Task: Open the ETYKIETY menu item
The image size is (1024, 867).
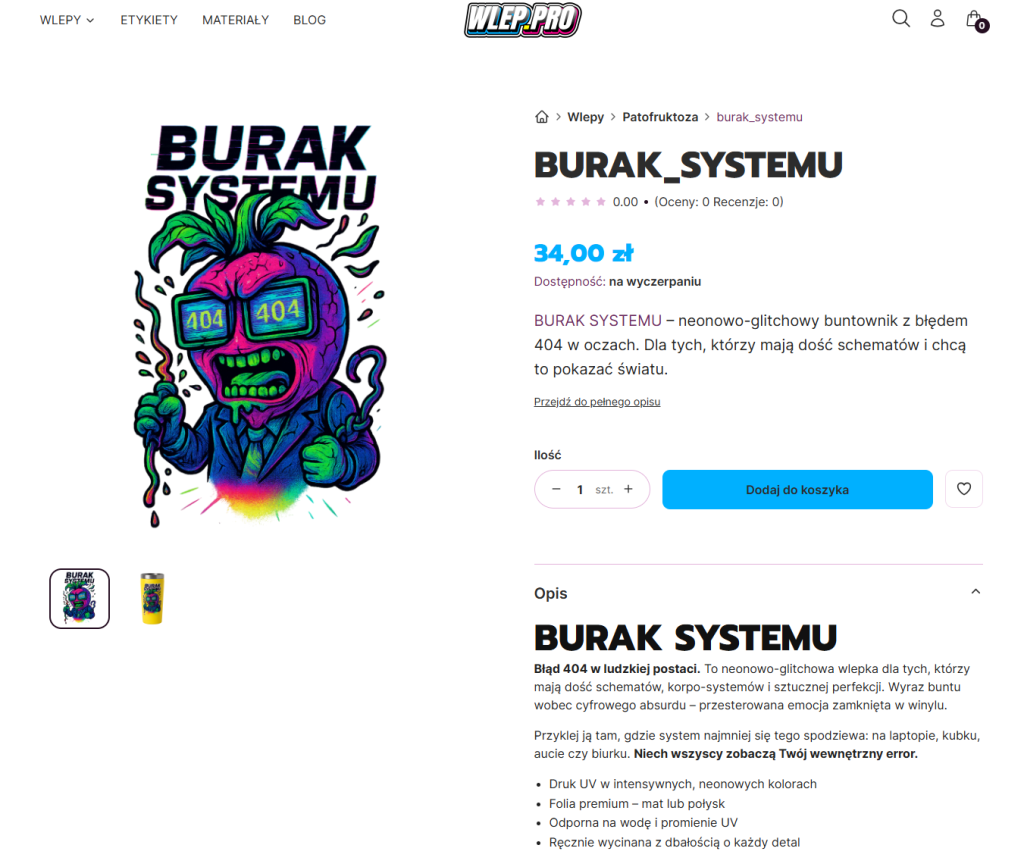Action: 149,20
